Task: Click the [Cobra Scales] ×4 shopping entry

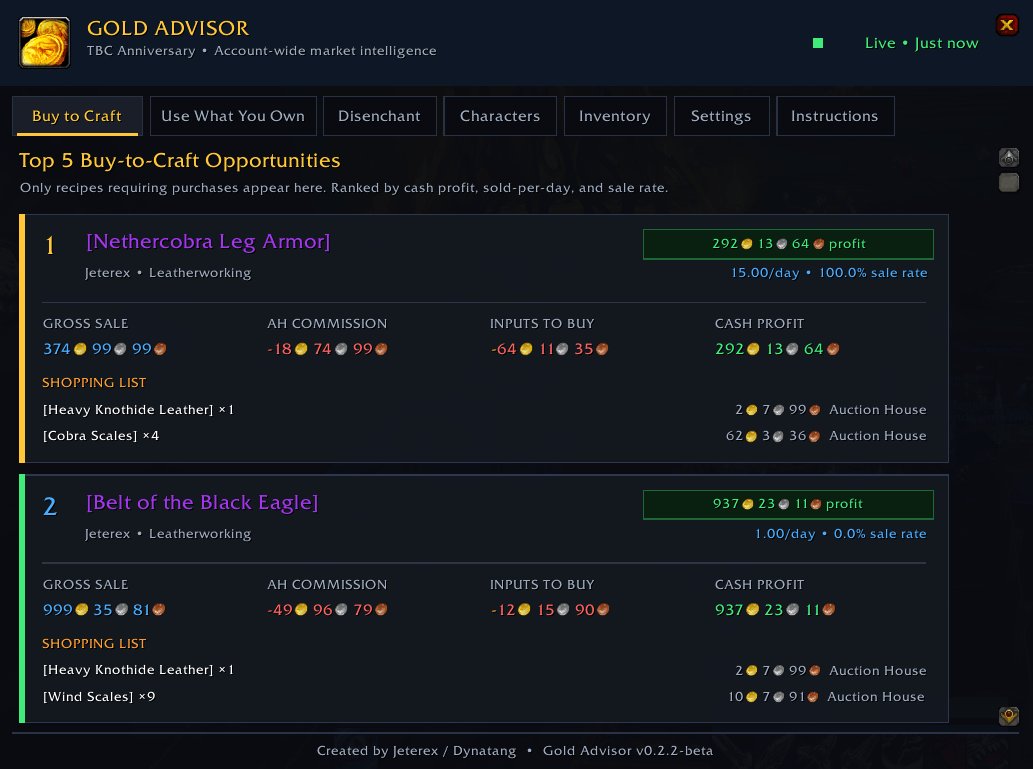Action: [101, 436]
